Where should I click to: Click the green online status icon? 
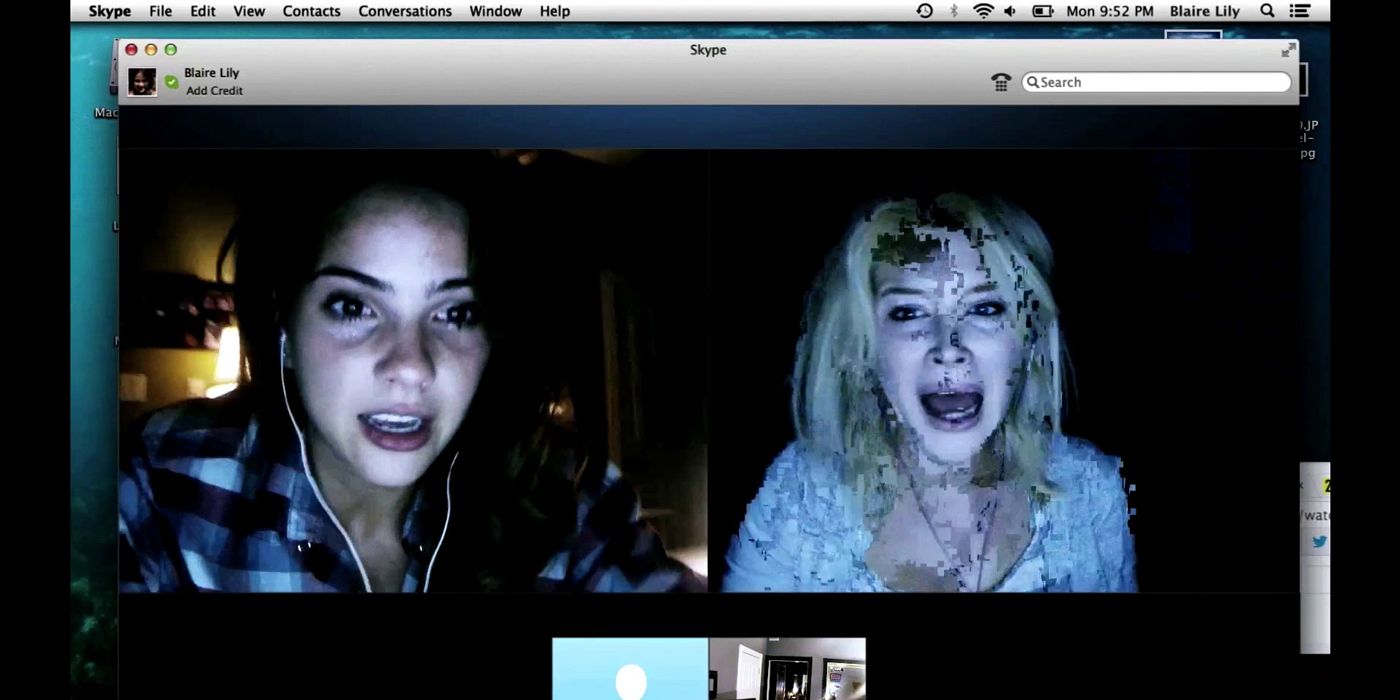(x=171, y=82)
